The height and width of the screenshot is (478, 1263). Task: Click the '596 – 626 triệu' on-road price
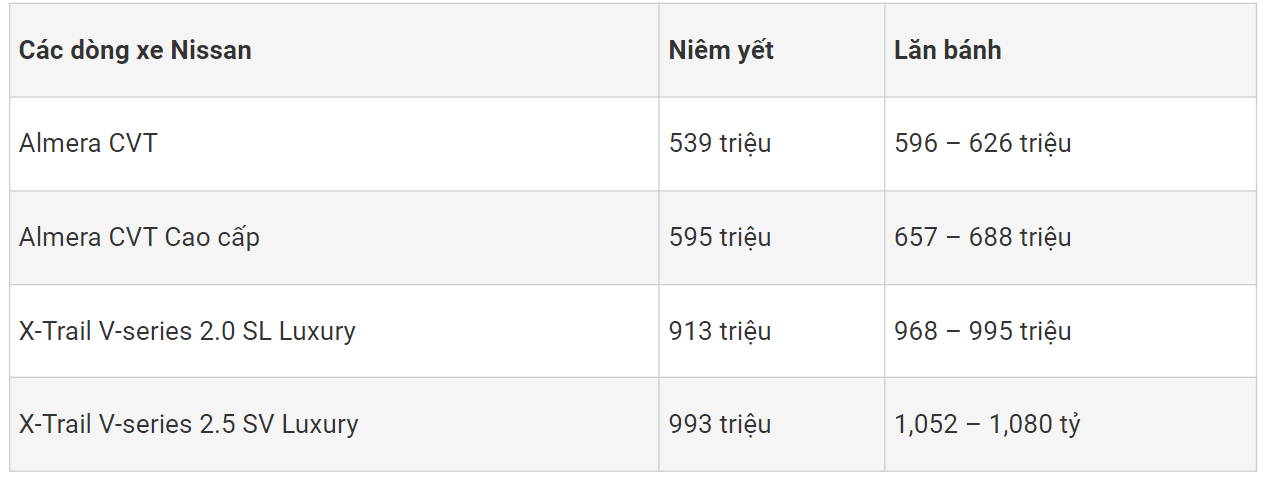coord(982,143)
